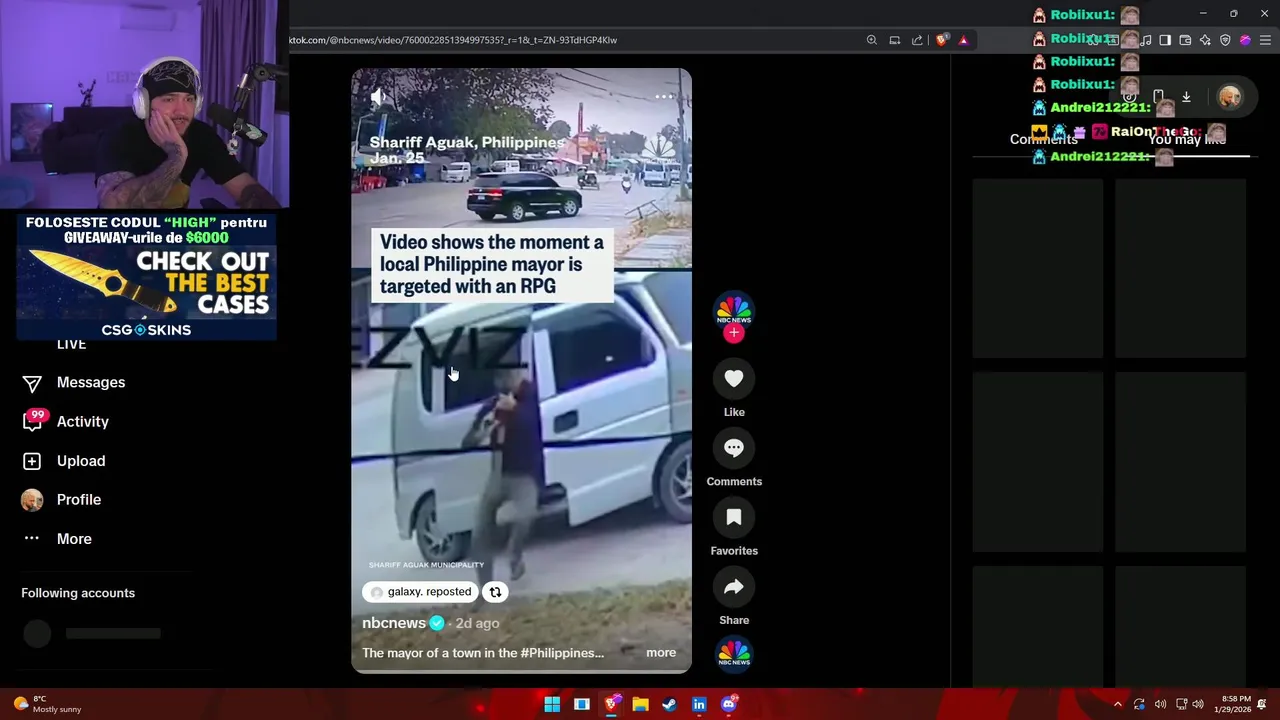
Task: Open Steam on the taskbar
Action: coord(669,704)
